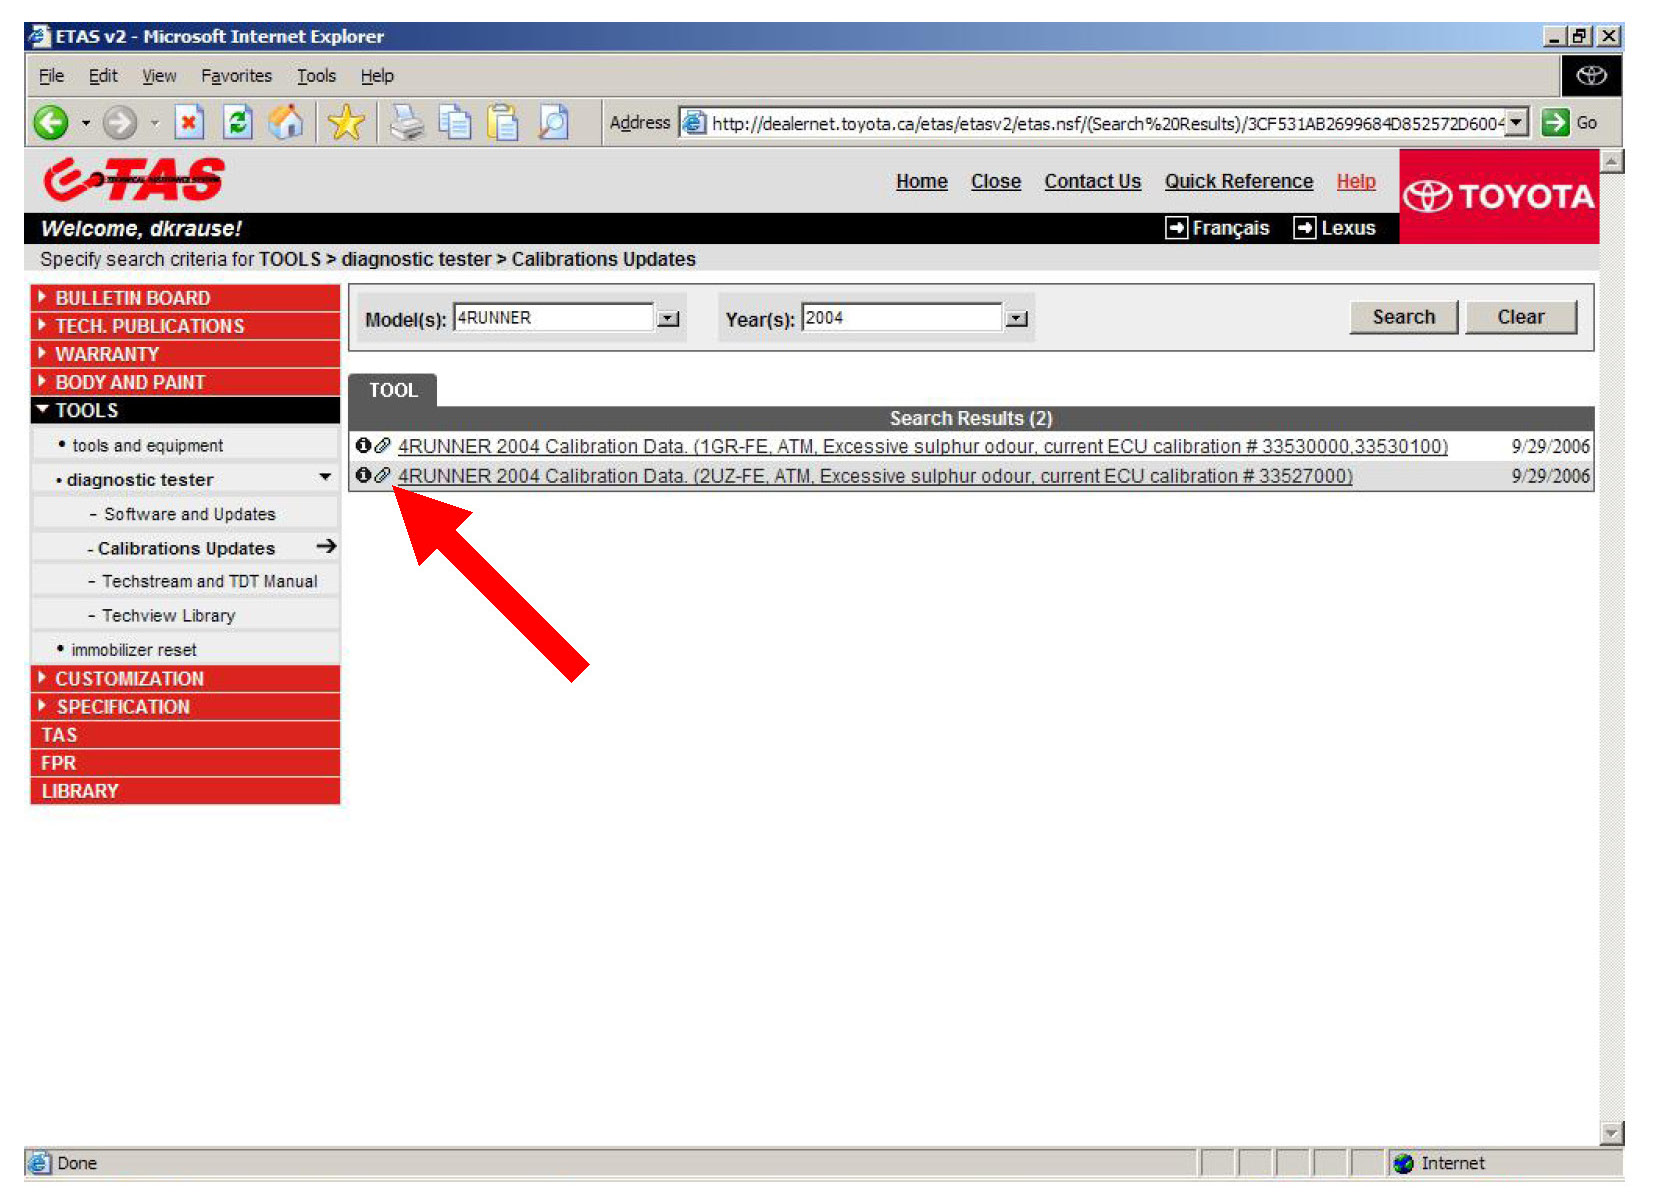Expand the BULLETIN BOARD sidebar section

[132, 298]
